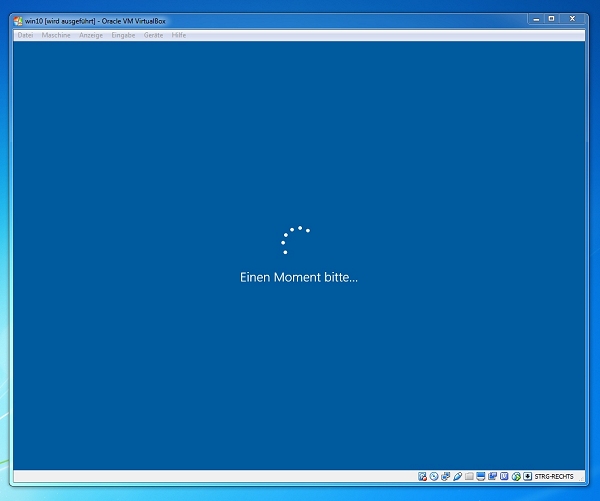
Task: Click the network adapters status icon
Action: click(x=445, y=477)
